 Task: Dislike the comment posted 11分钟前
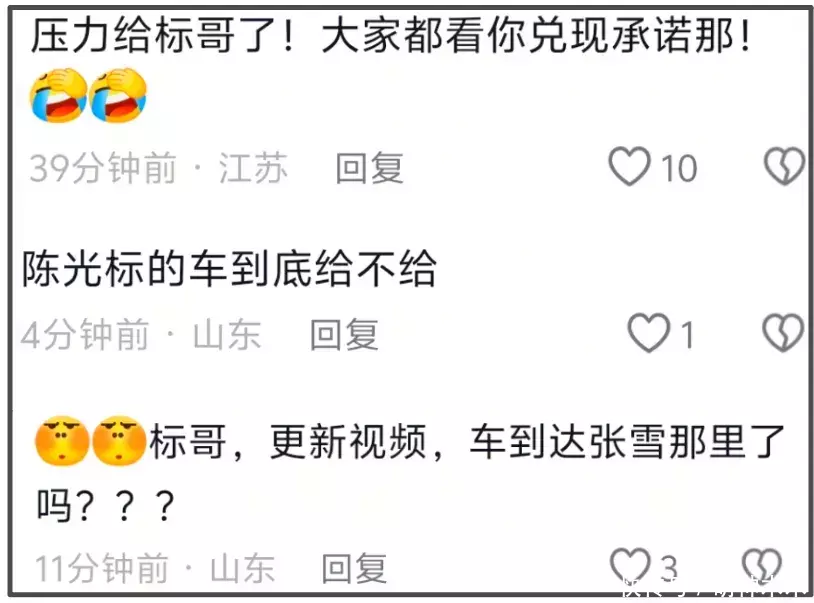coord(762,566)
